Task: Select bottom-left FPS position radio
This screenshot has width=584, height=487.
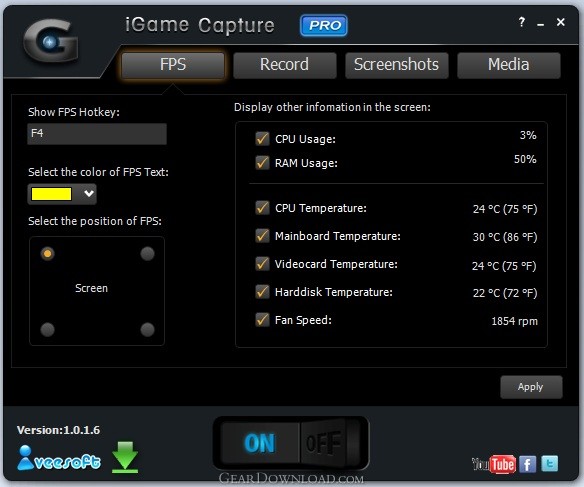Action: (x=47, y=330)
